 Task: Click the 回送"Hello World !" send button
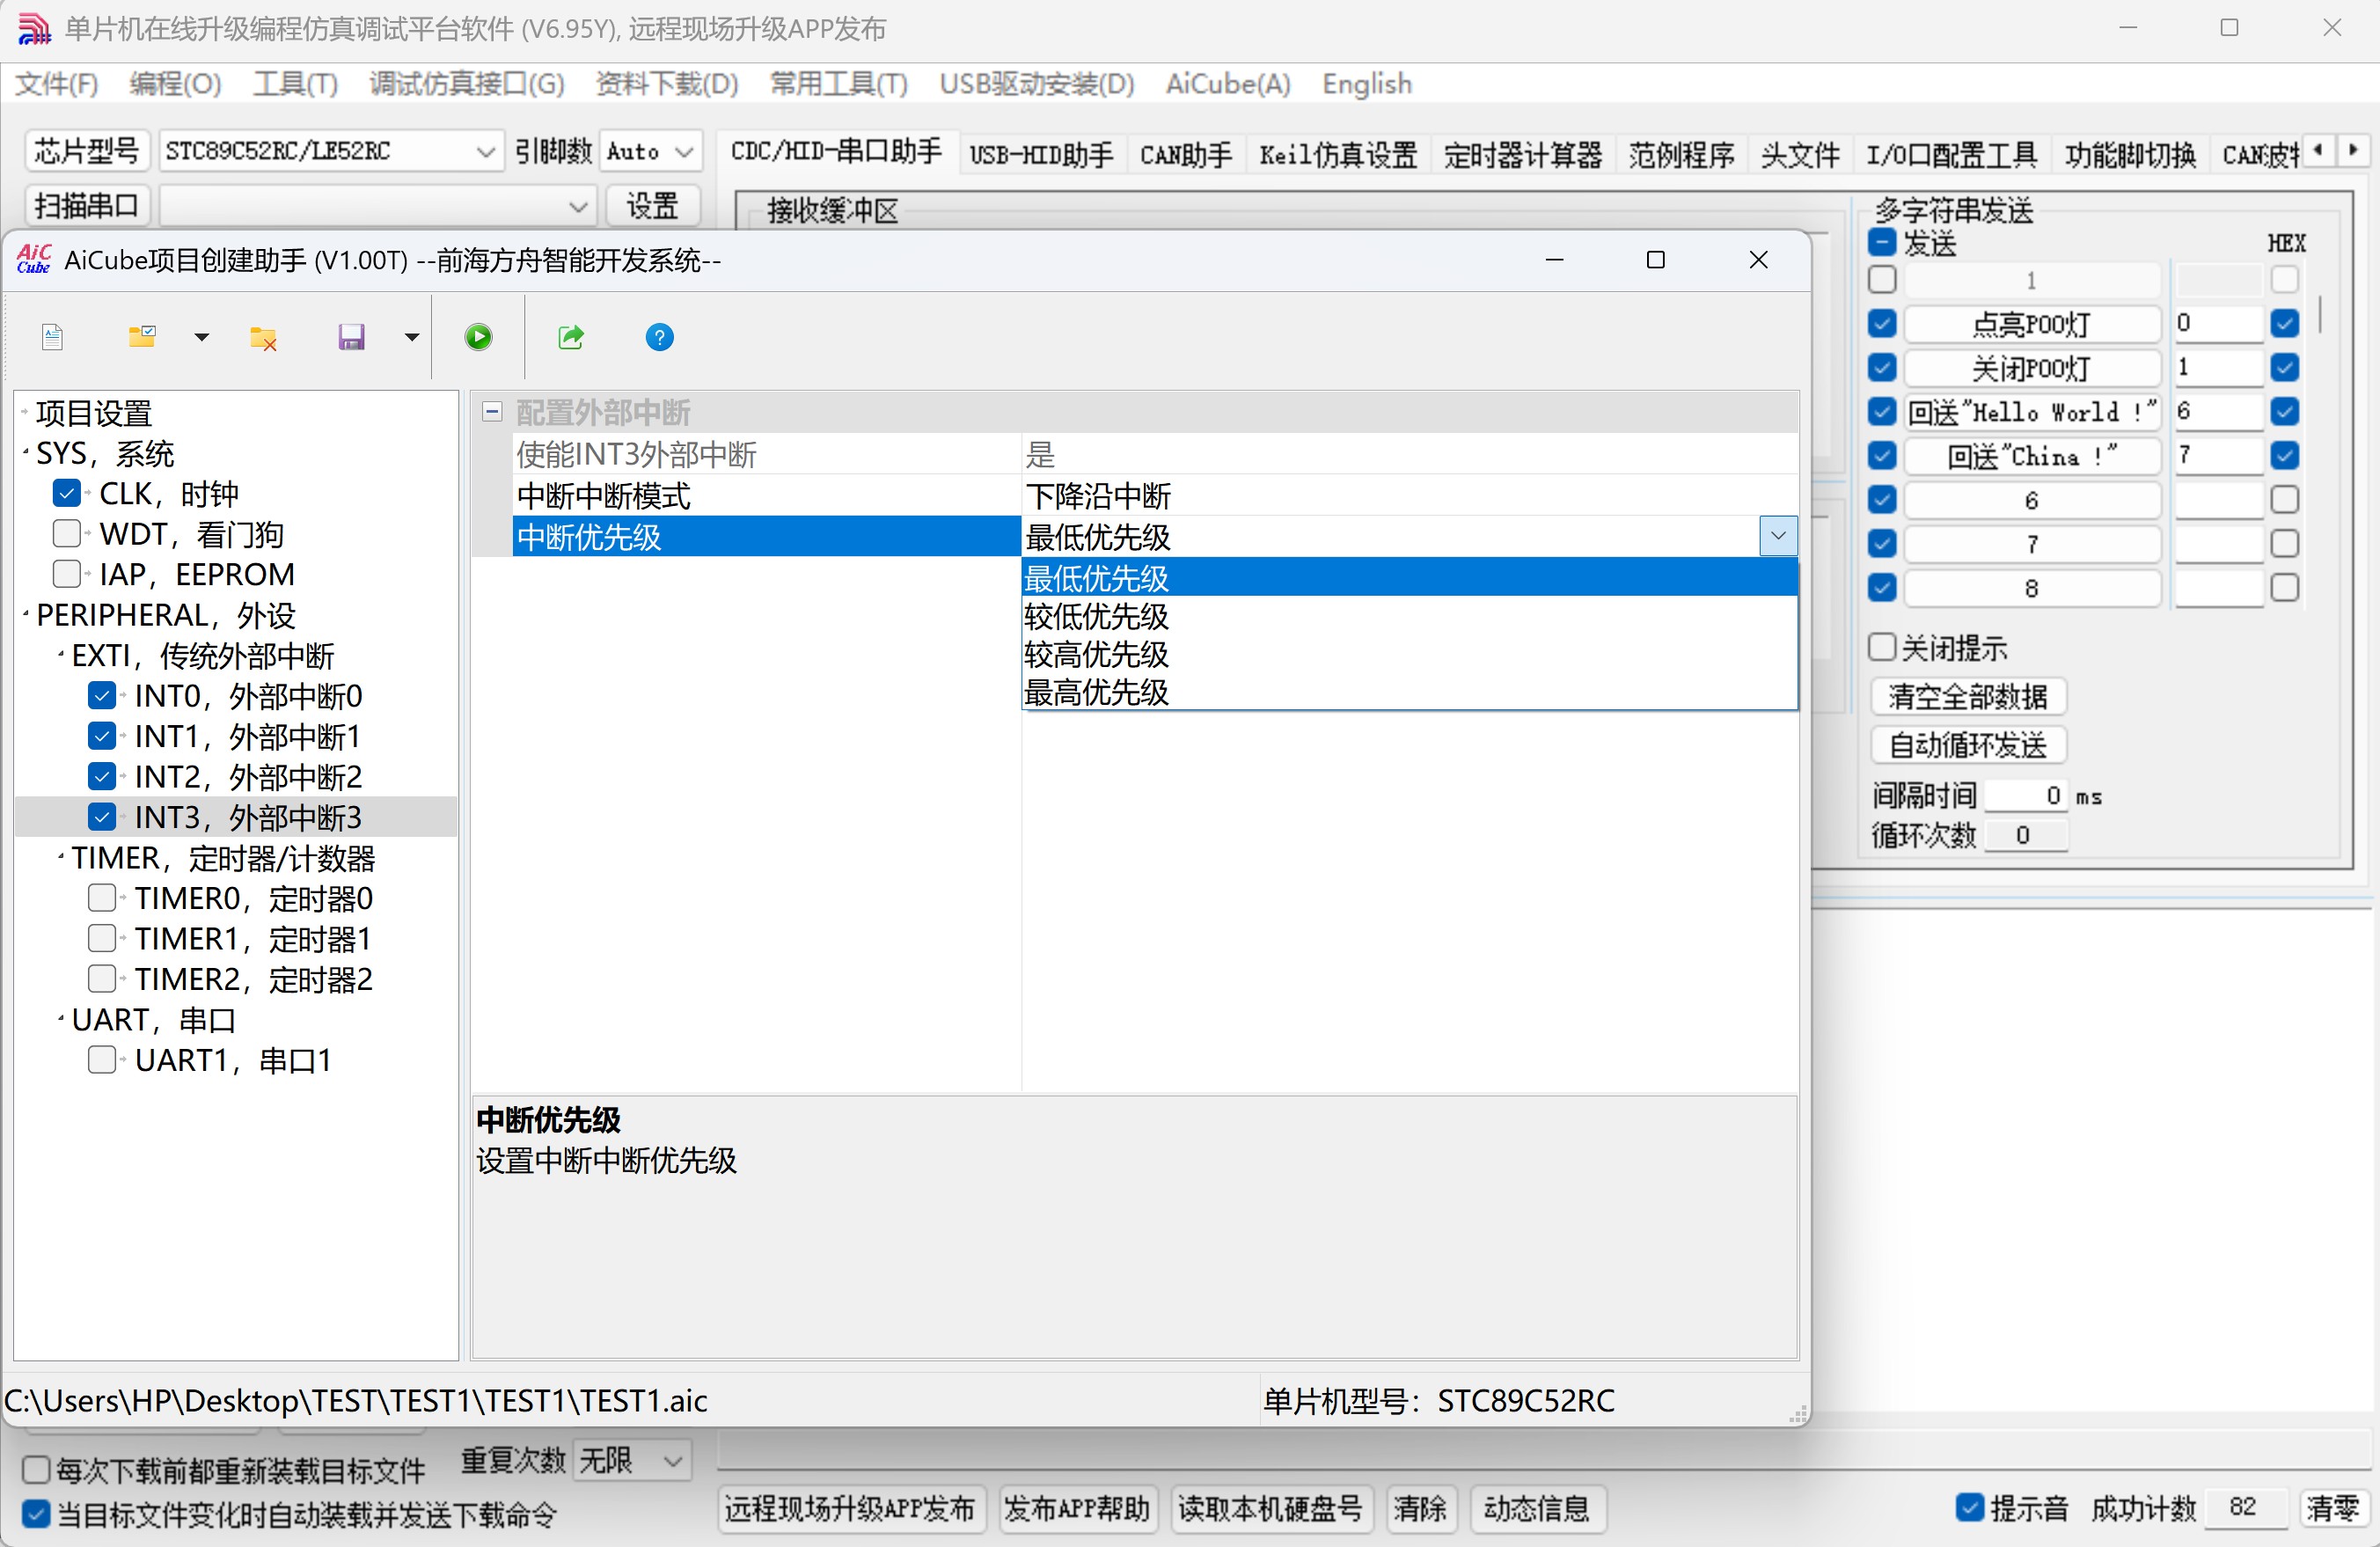(2032, 412)
